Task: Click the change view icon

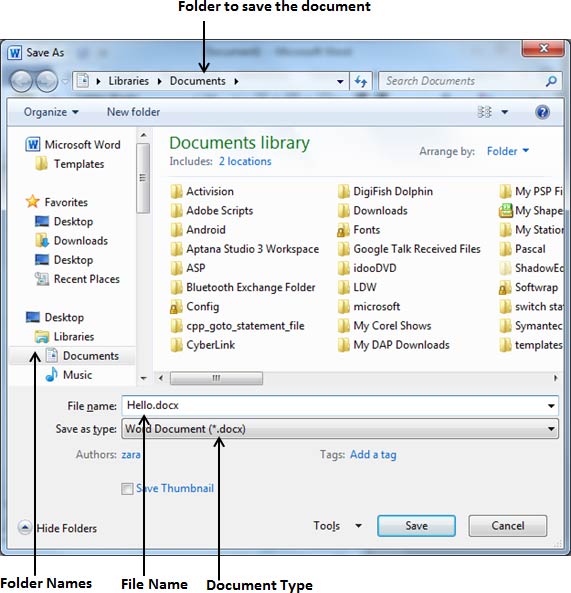Action: pos(484,112)
